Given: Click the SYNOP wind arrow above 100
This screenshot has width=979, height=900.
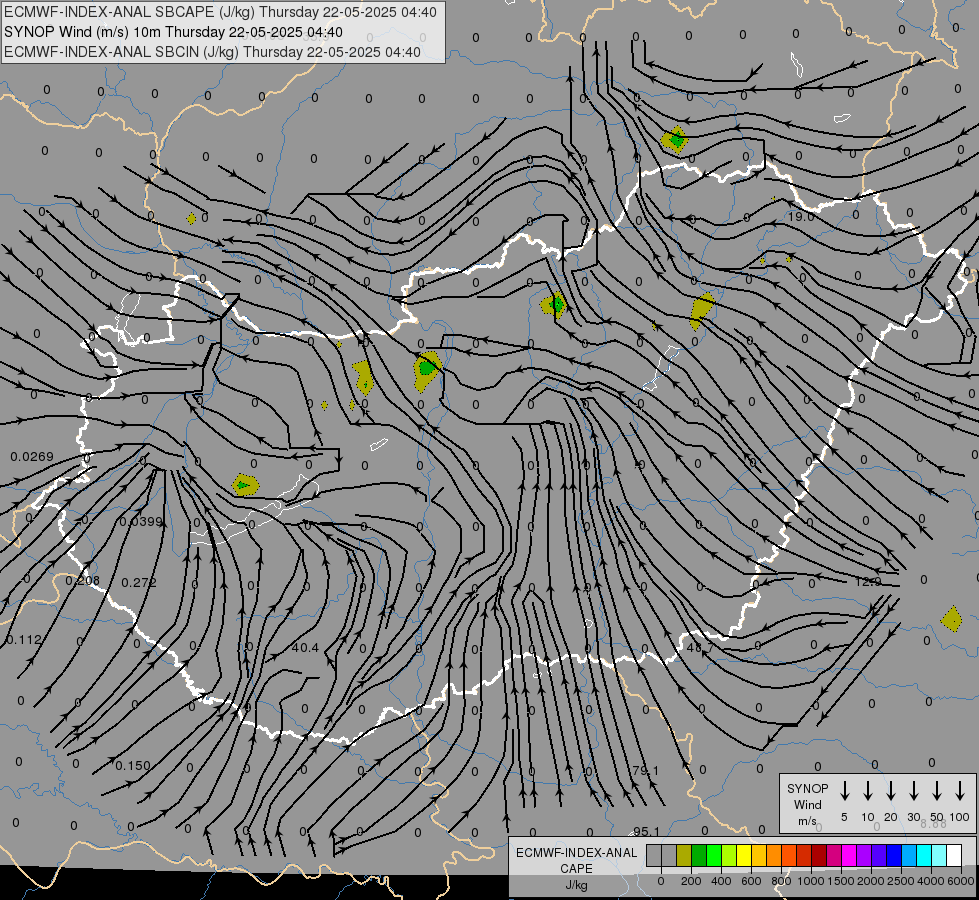Looking at the screenshot, I should click(960, 791).
